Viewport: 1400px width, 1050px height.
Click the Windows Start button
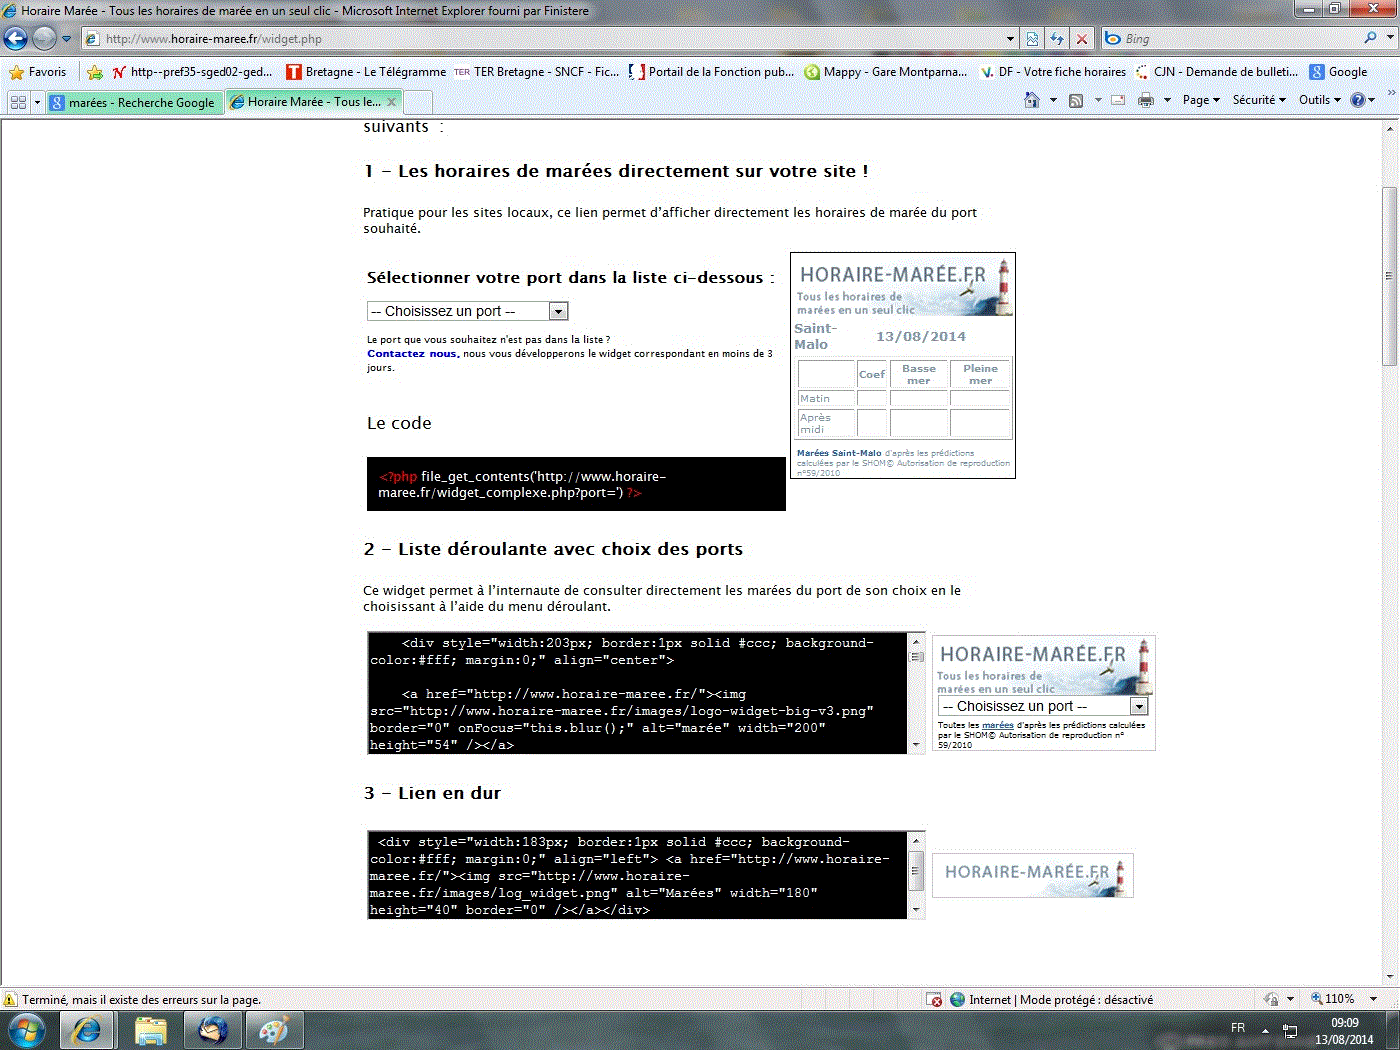point(26,1030)
